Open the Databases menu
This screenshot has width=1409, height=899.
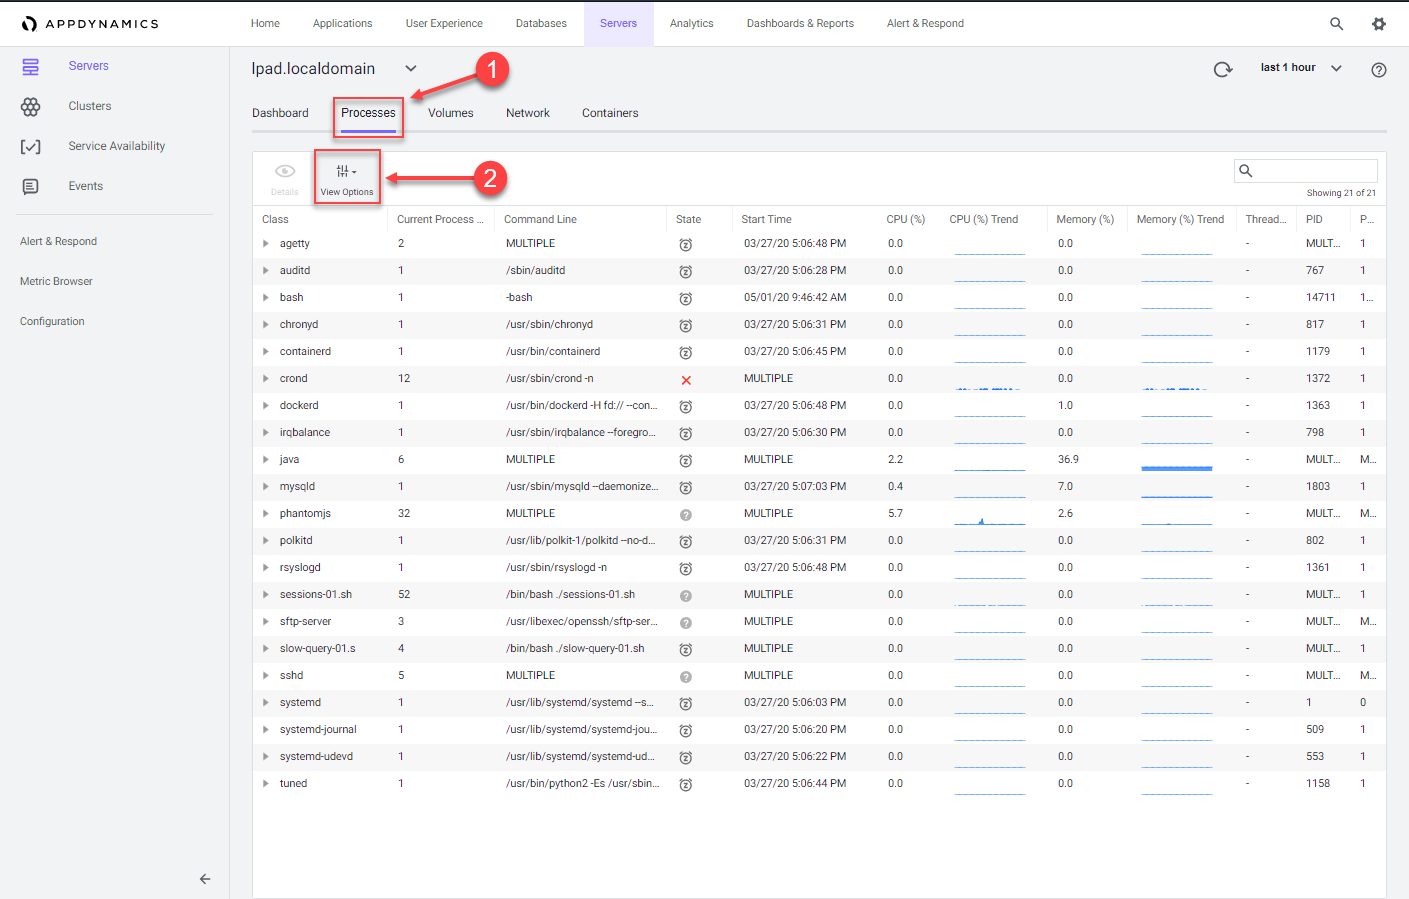tap(541, 24)
